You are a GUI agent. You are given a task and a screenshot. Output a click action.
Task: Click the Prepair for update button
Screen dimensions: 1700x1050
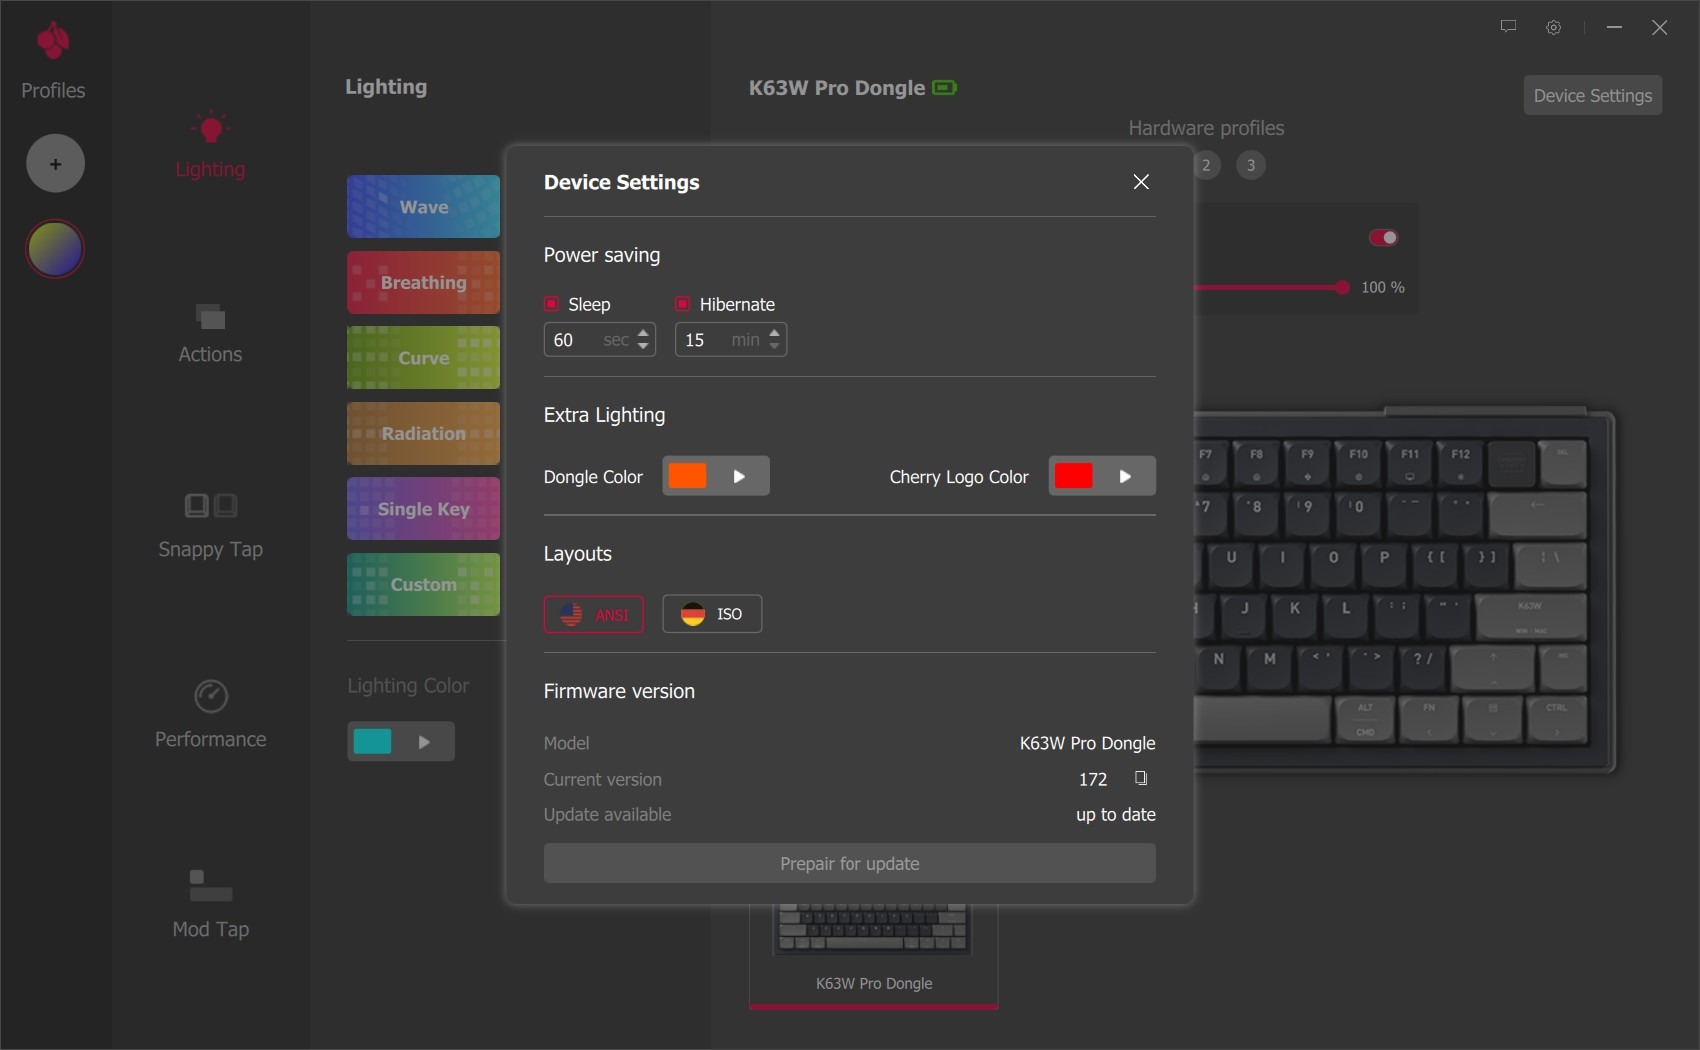coord(850,863)
